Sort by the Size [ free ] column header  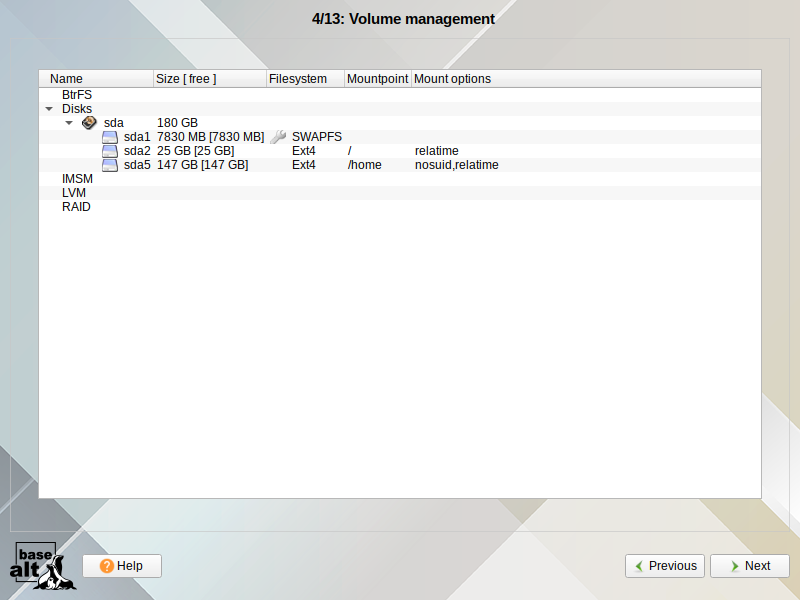pos(210,79)
